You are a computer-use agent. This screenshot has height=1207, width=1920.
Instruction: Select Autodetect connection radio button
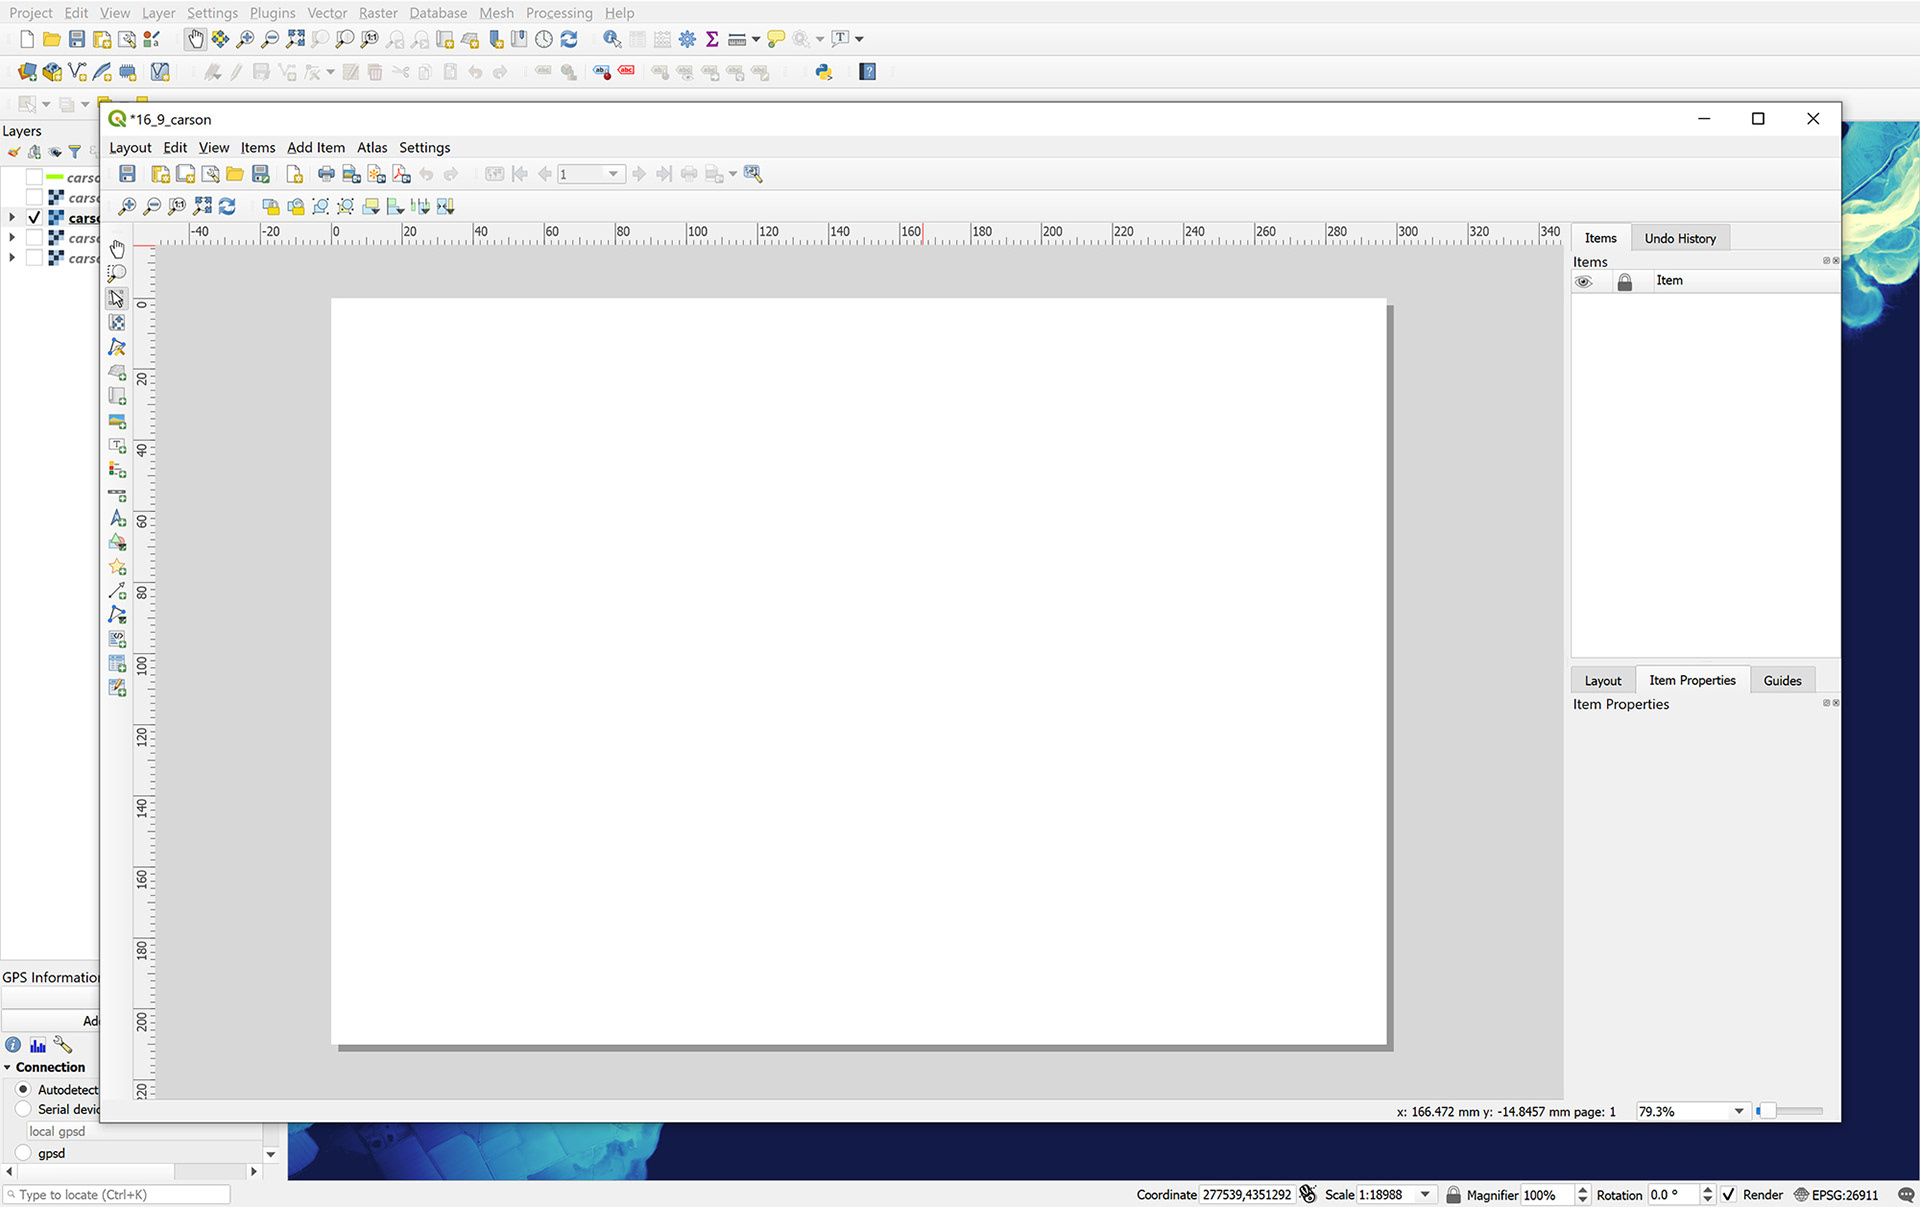point(23,1089)
